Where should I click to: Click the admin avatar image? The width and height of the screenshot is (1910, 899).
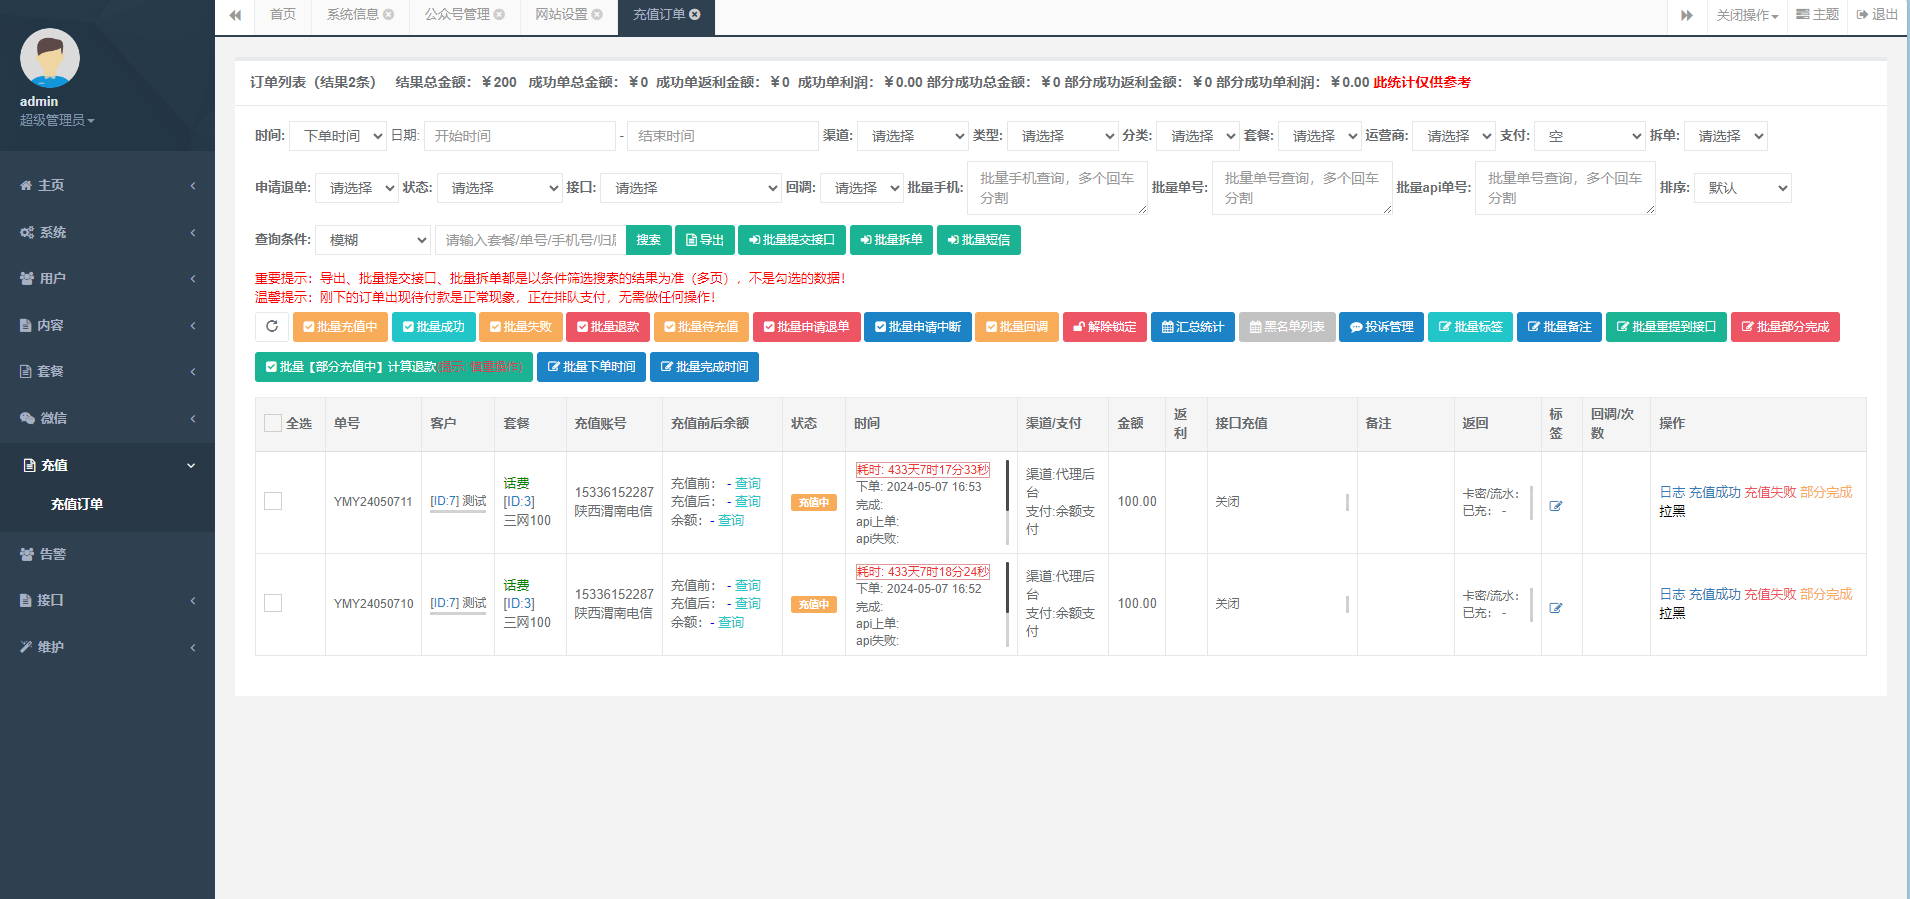(x=50, y=58)
